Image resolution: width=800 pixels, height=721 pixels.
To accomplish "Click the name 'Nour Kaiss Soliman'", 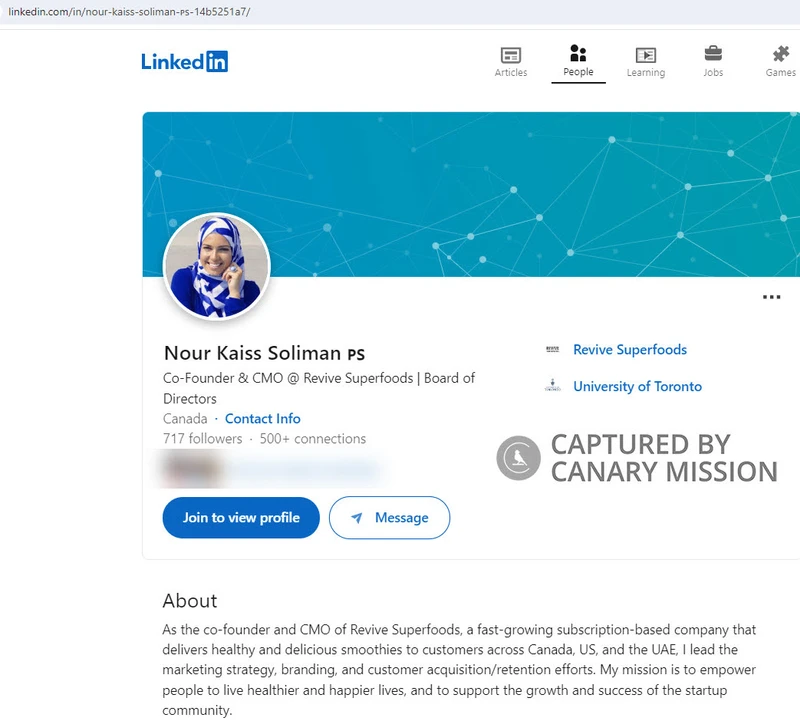I will (253, 353).
